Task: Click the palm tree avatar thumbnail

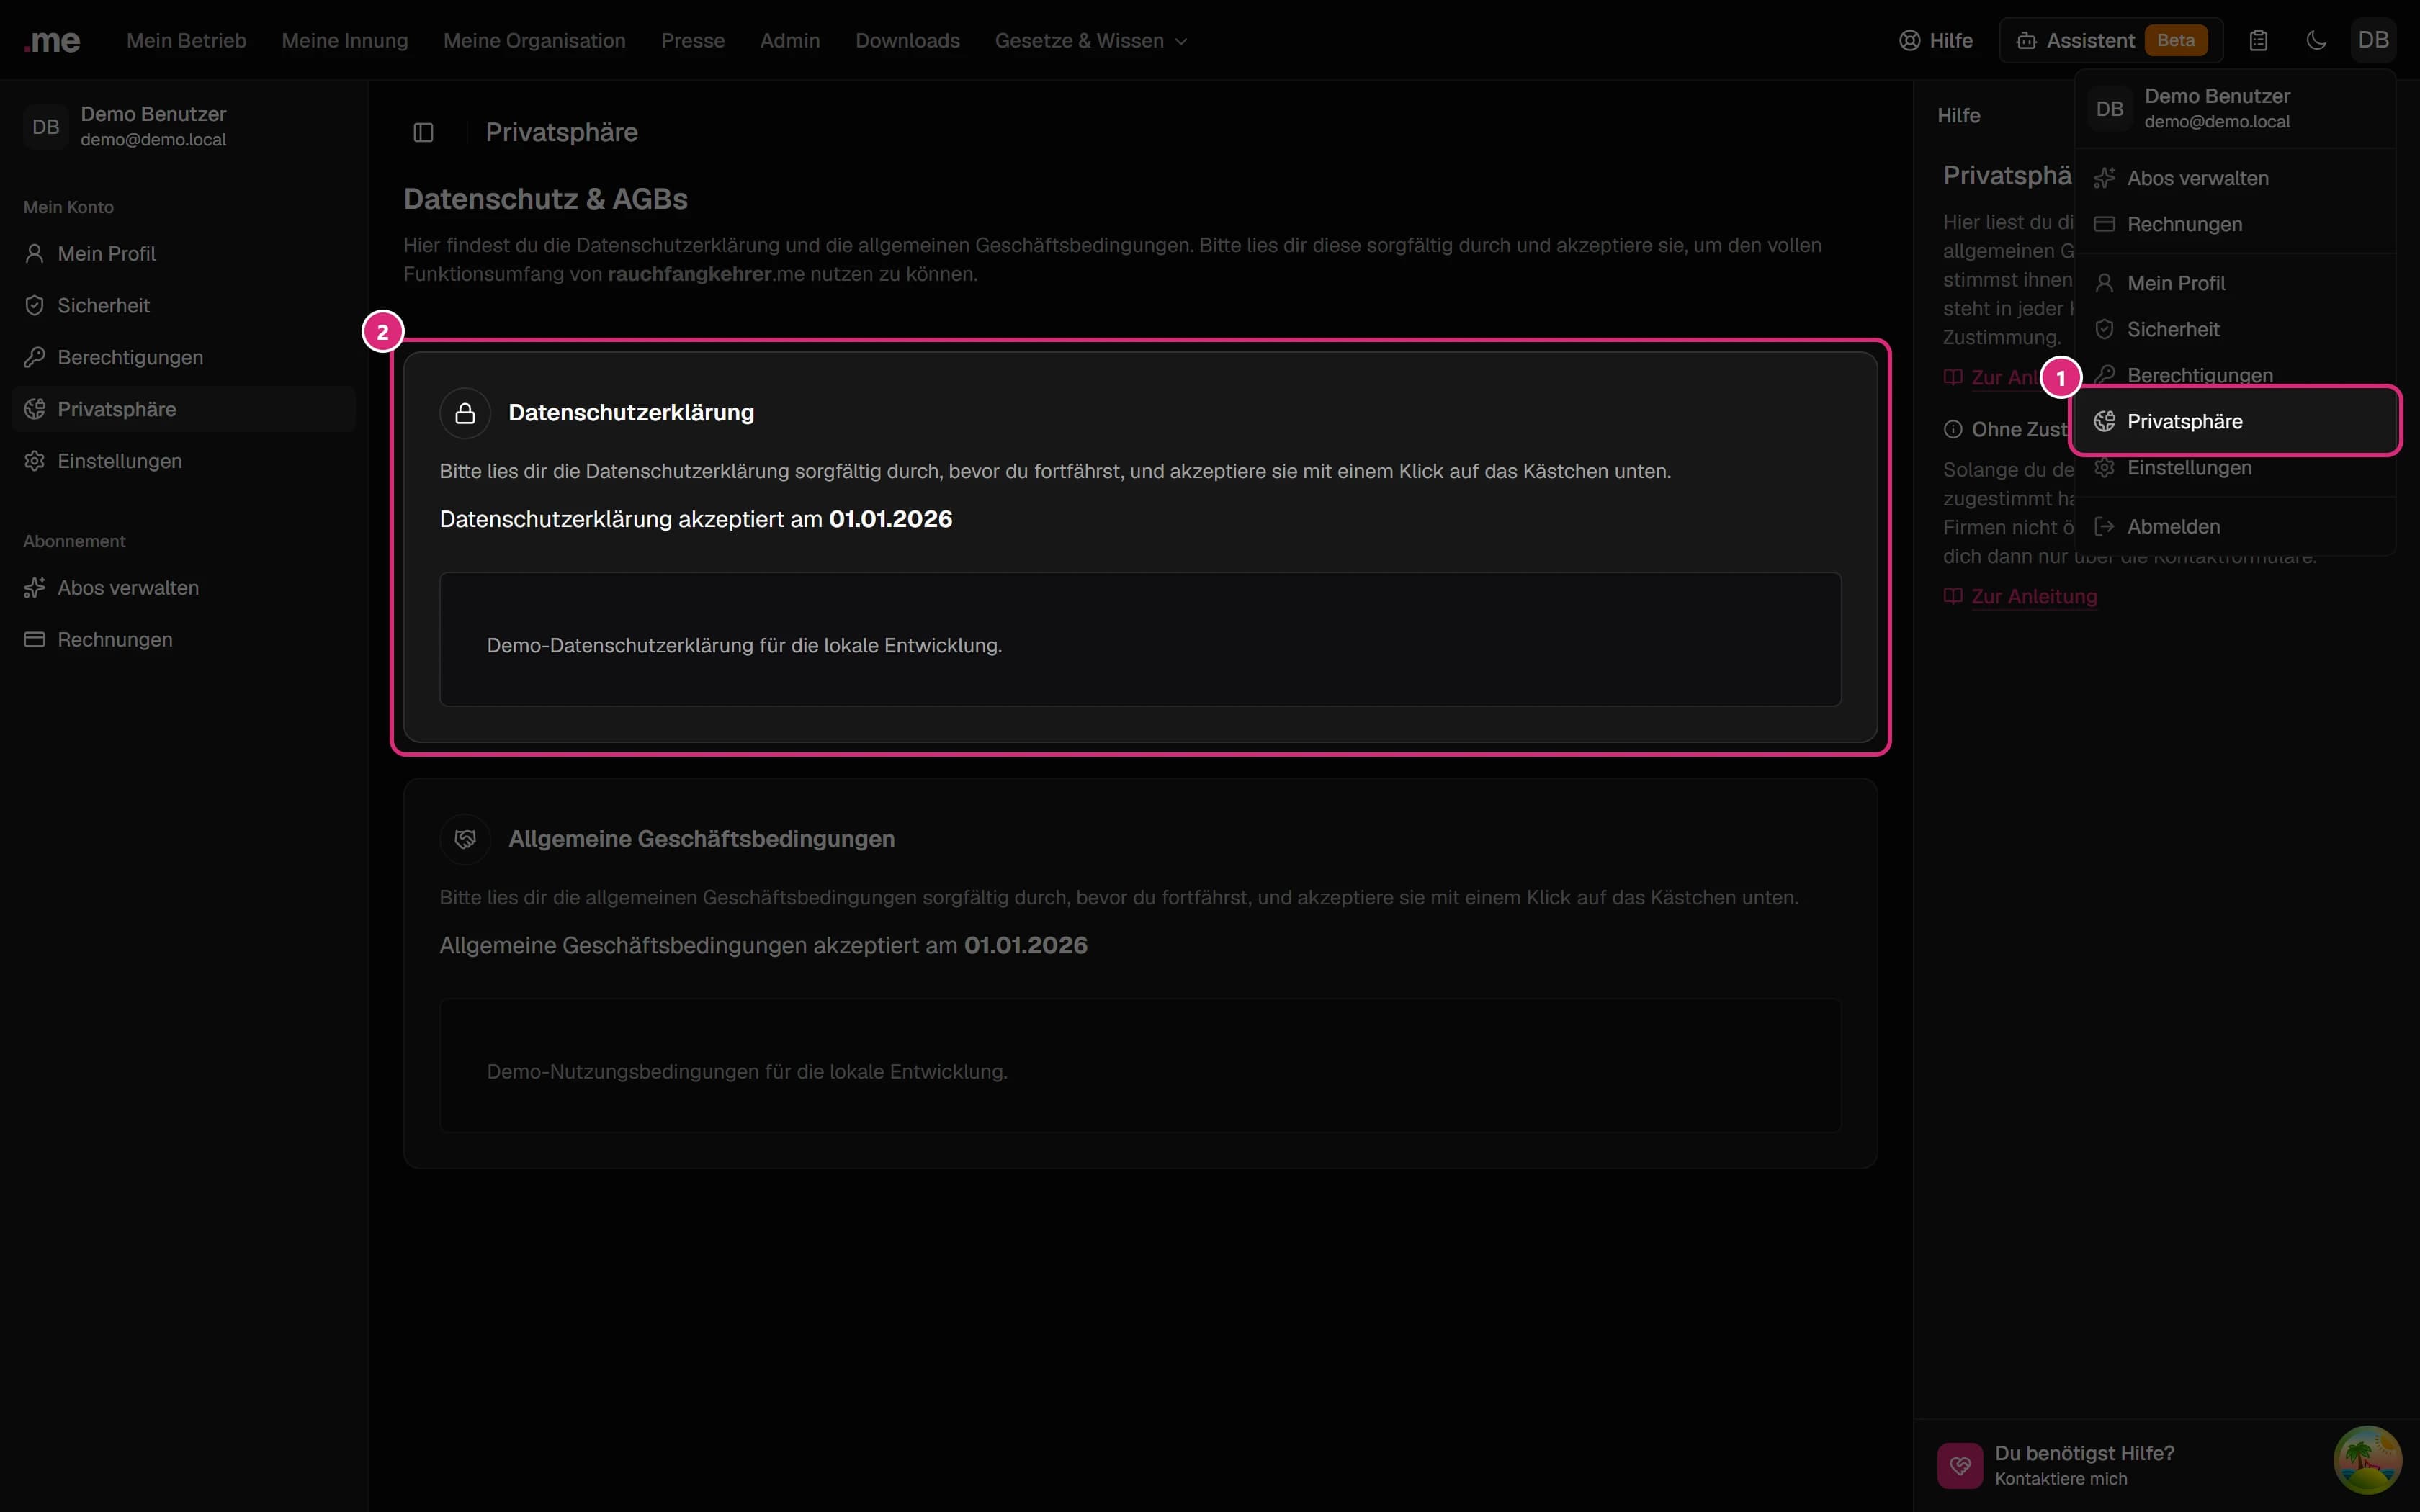Action: (2367, 1460)
